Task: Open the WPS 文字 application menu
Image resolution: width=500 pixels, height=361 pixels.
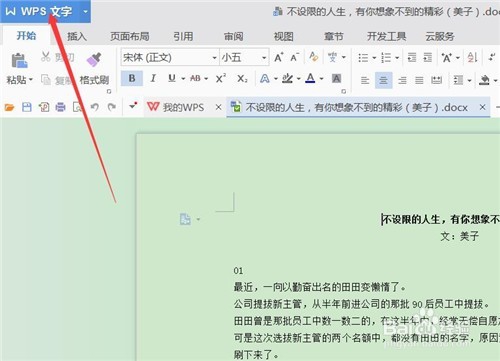Action: (39, 11)
